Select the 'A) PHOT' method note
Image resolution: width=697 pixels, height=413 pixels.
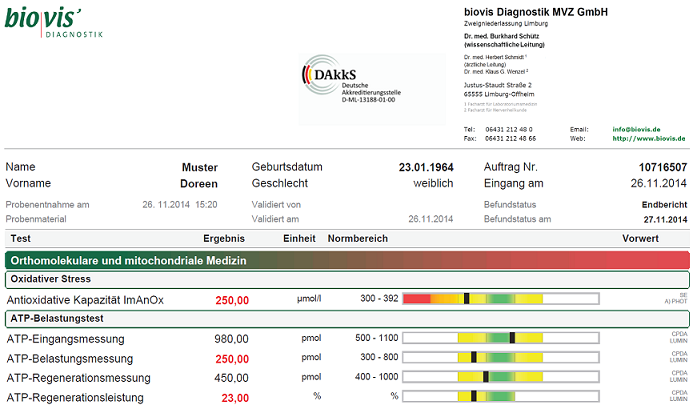click(x=676, y=301)
